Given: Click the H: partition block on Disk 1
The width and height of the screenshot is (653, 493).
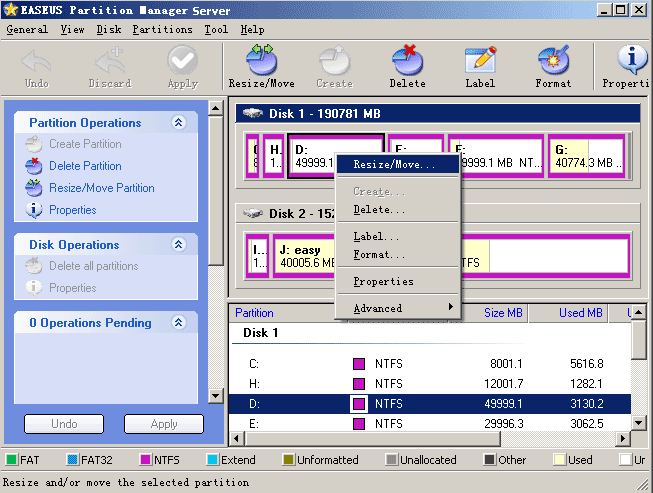Looking at the screenshot, I should pyautogui.click(x=274, y=156).
